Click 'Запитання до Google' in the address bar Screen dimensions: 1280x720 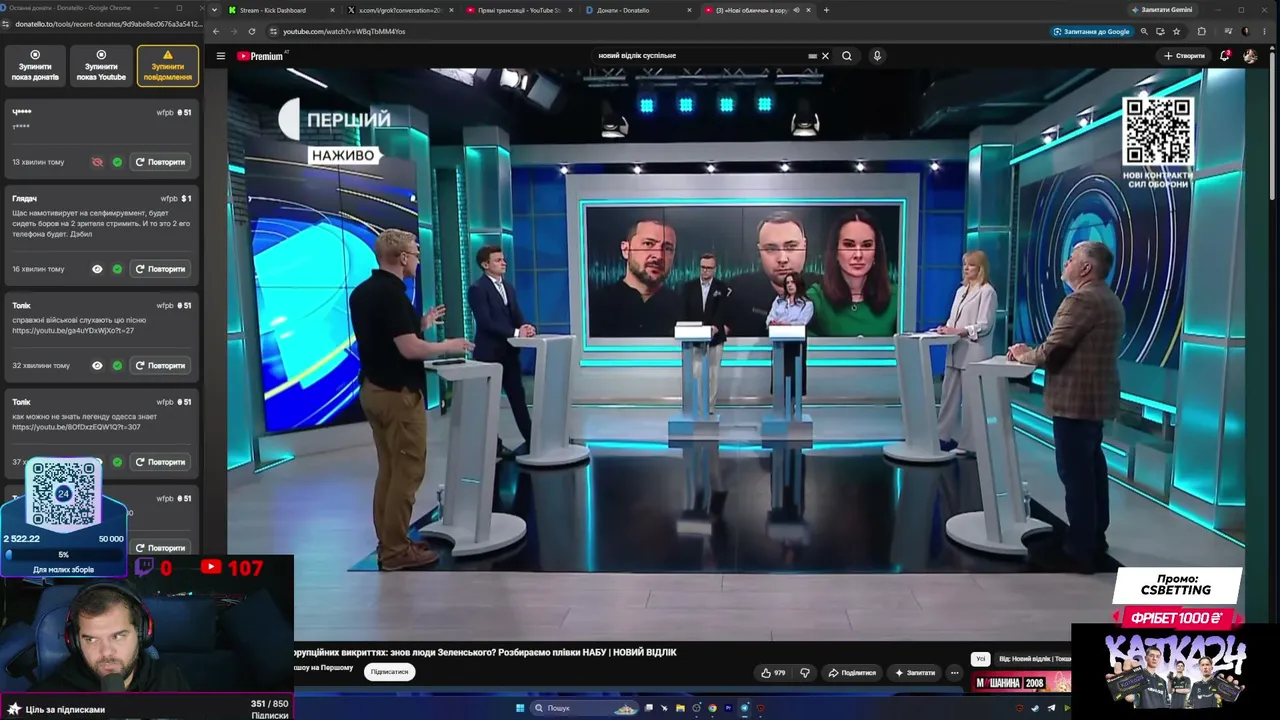tap(1091, 31)
